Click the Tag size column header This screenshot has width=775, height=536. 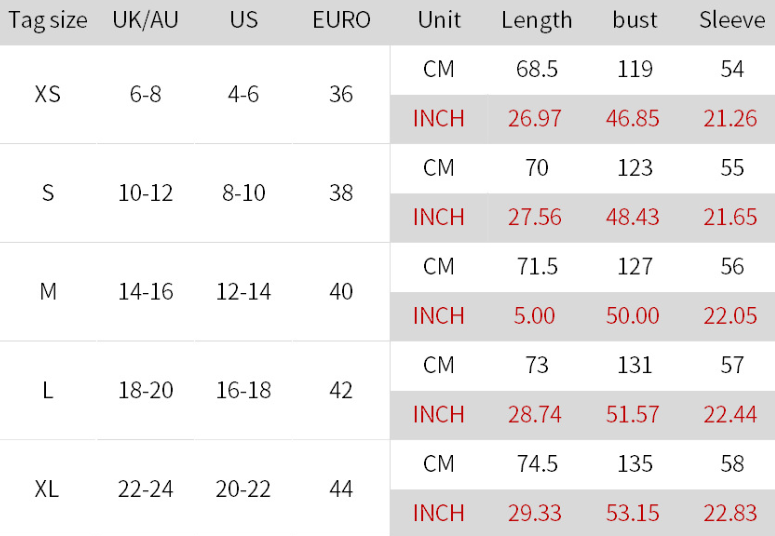pos(48,20)
